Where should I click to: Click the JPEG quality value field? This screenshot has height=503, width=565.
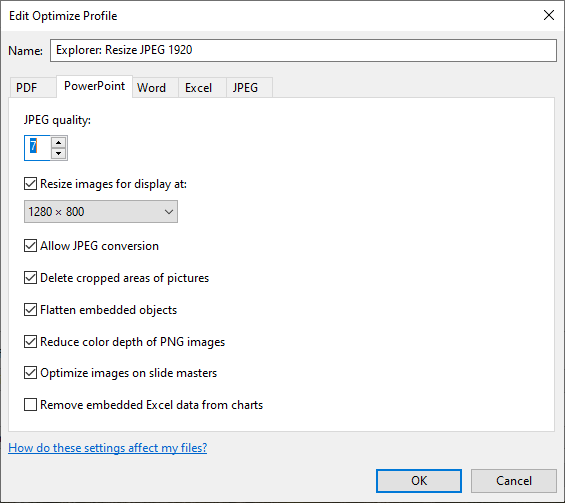click(37, 148)
